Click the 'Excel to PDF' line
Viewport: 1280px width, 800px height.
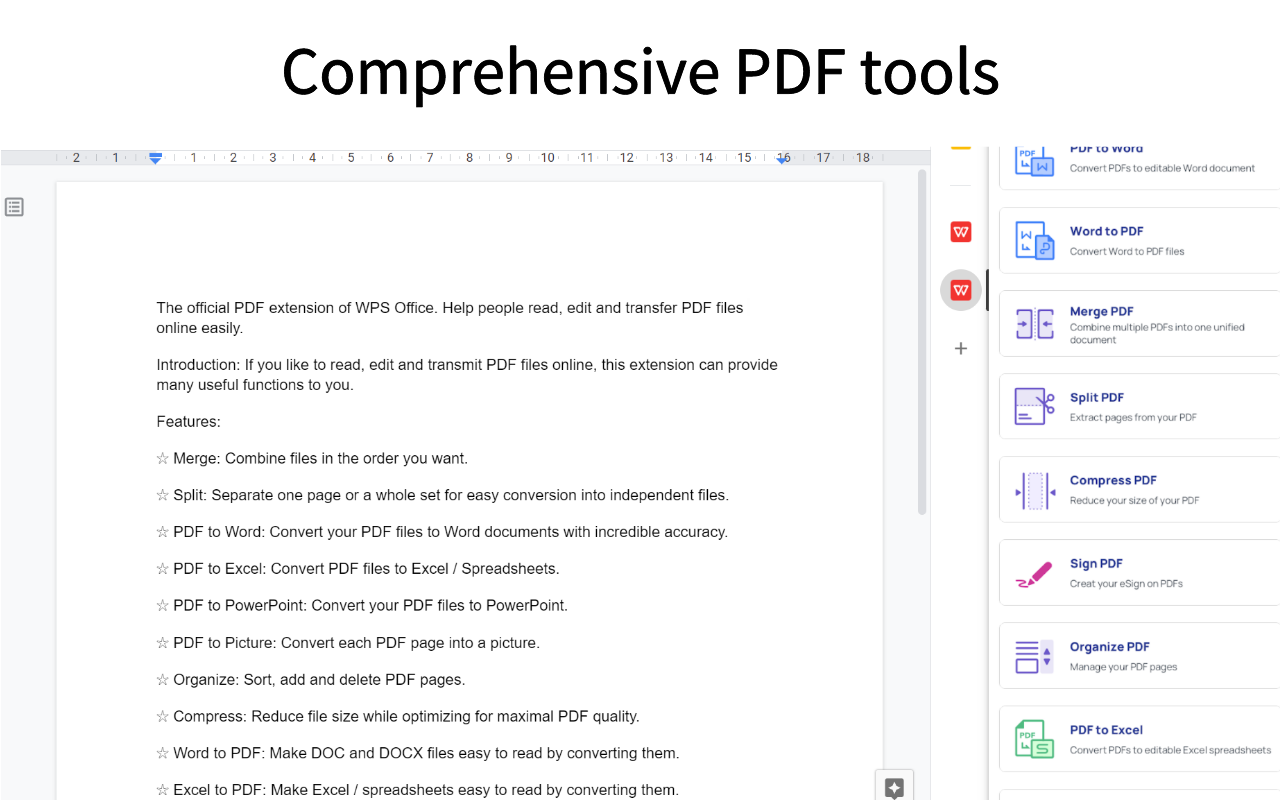pos(418,790)
